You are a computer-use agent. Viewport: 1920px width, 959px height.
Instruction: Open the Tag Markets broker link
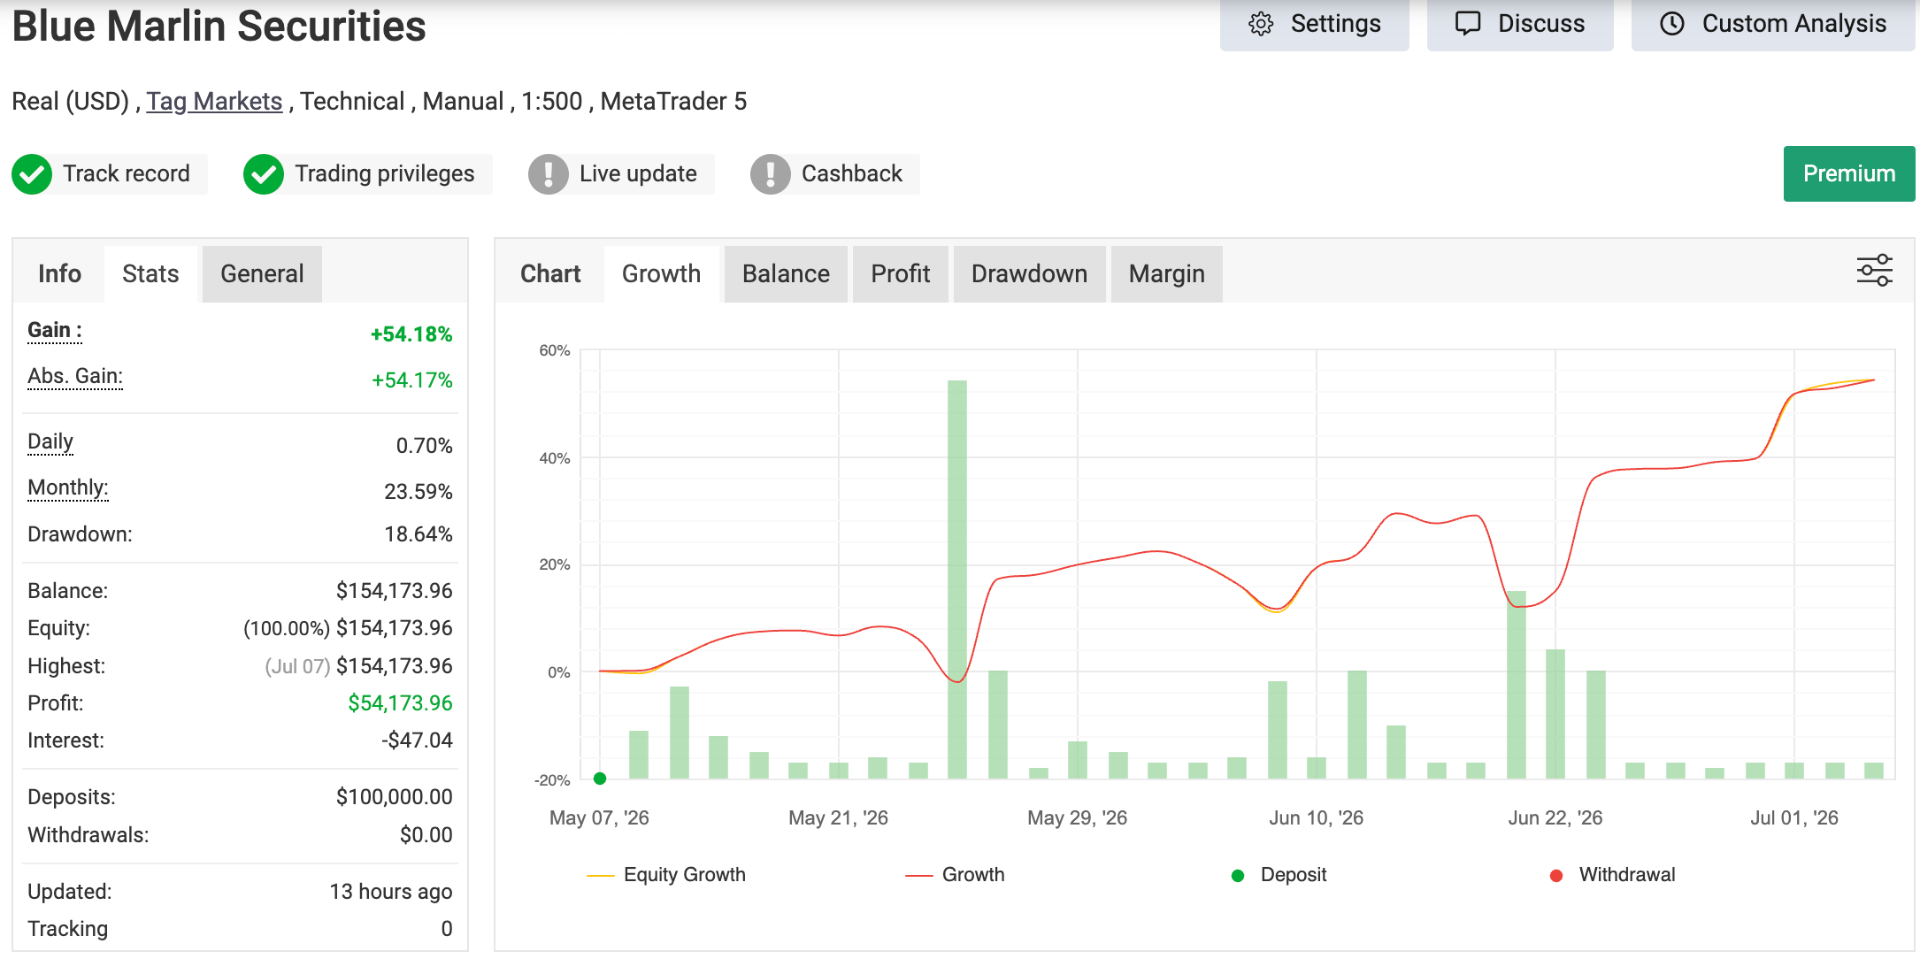[214, 102]
